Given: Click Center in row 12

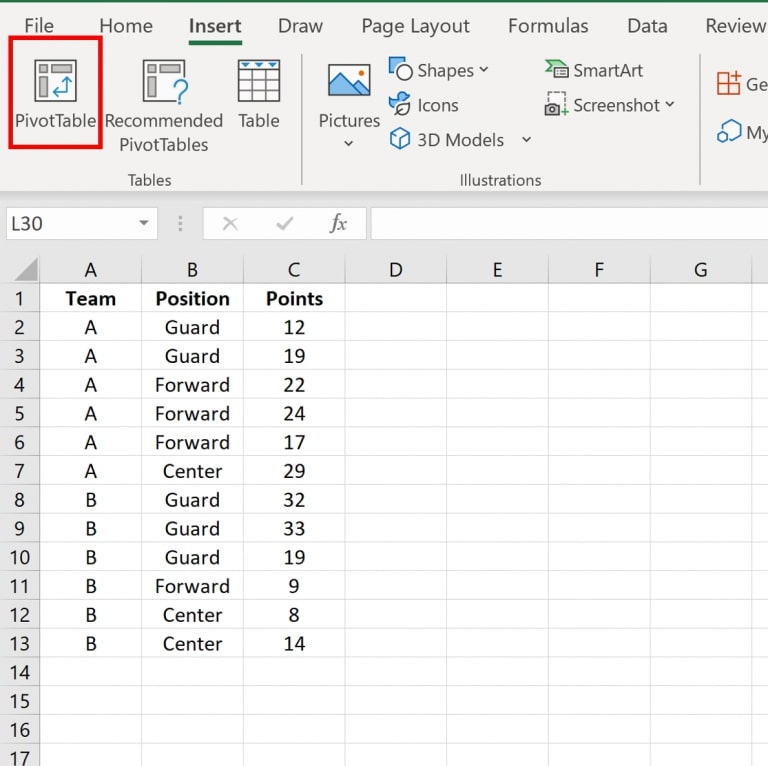Looking at the screenshot, I should [x=192, y=614].
